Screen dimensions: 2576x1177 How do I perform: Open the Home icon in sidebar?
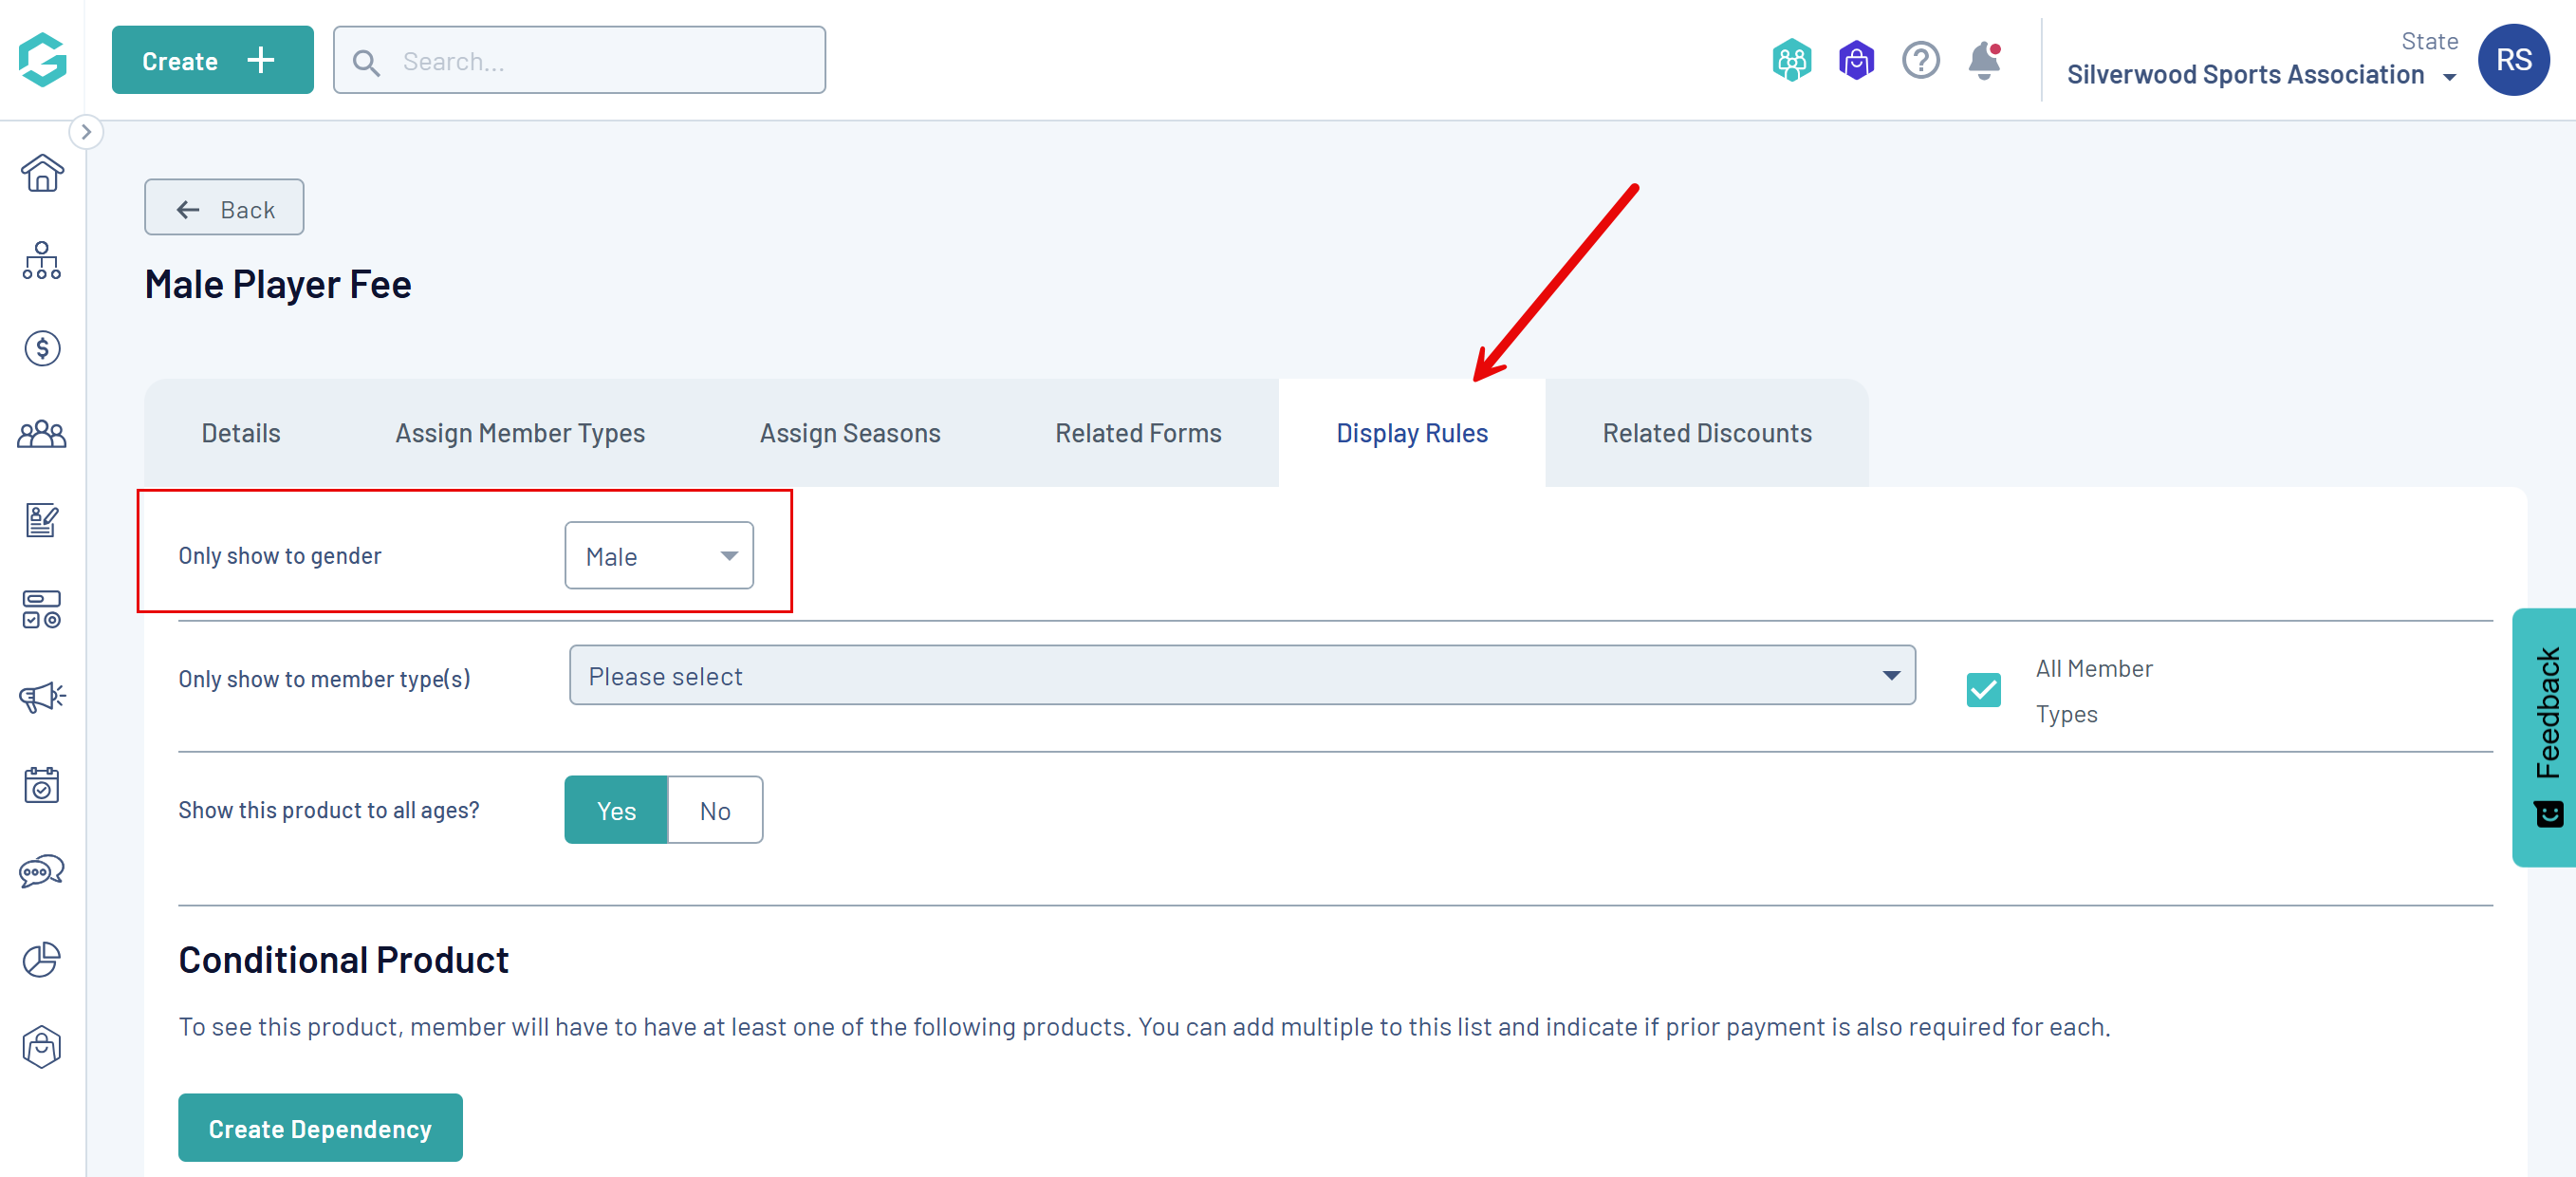[42, 174]
